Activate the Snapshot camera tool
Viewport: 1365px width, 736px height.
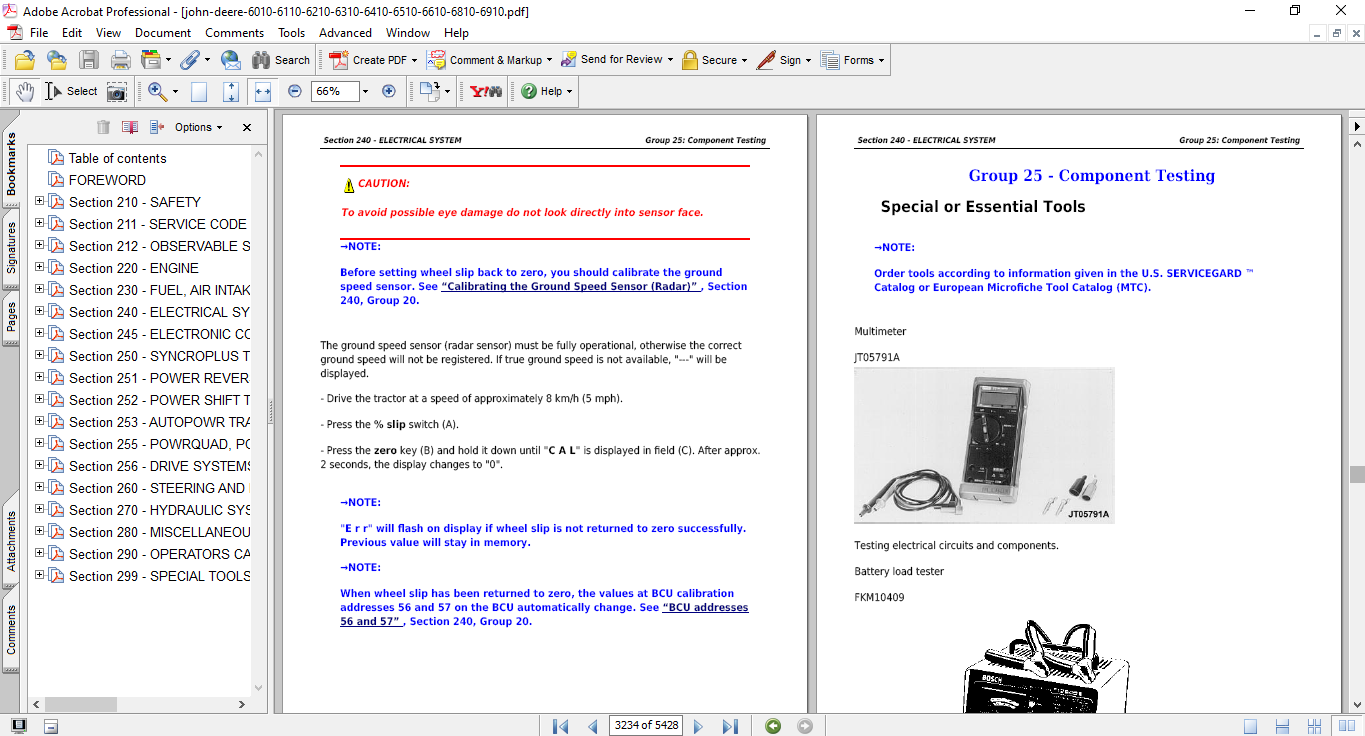(117, 91)
